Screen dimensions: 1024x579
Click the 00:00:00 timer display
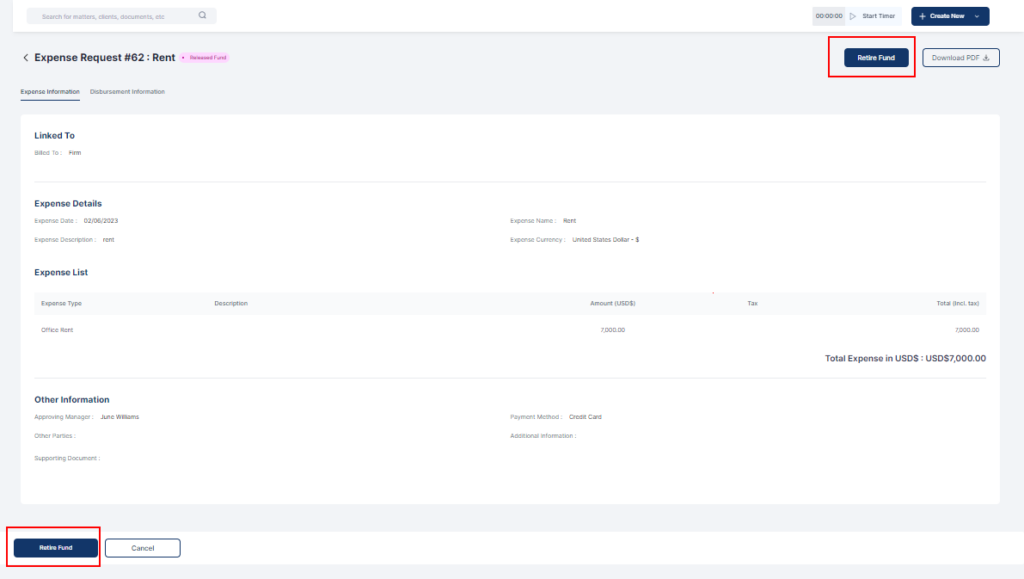tap(829, 16)
